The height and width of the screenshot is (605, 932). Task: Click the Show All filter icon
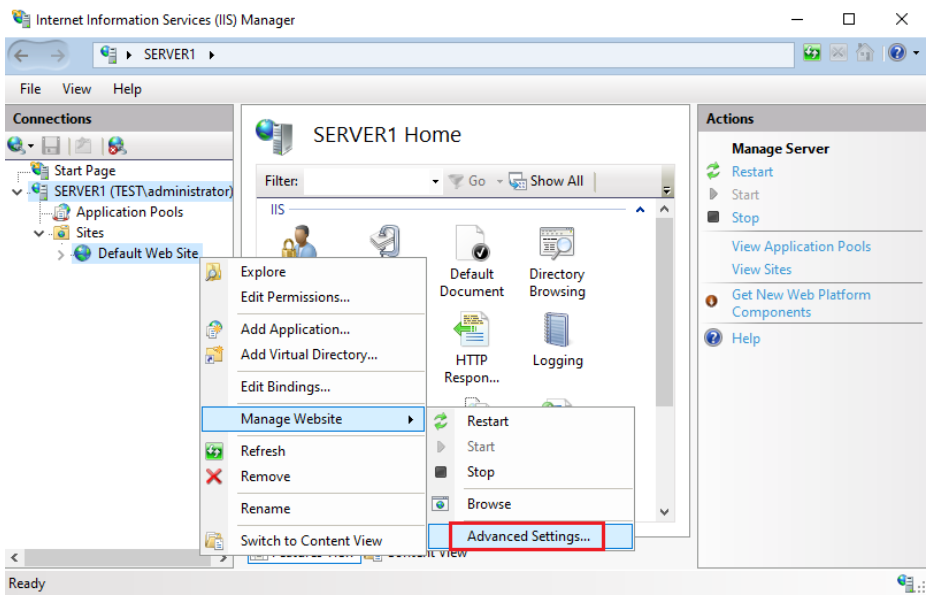pyautogui.click(x=518, y=181)
